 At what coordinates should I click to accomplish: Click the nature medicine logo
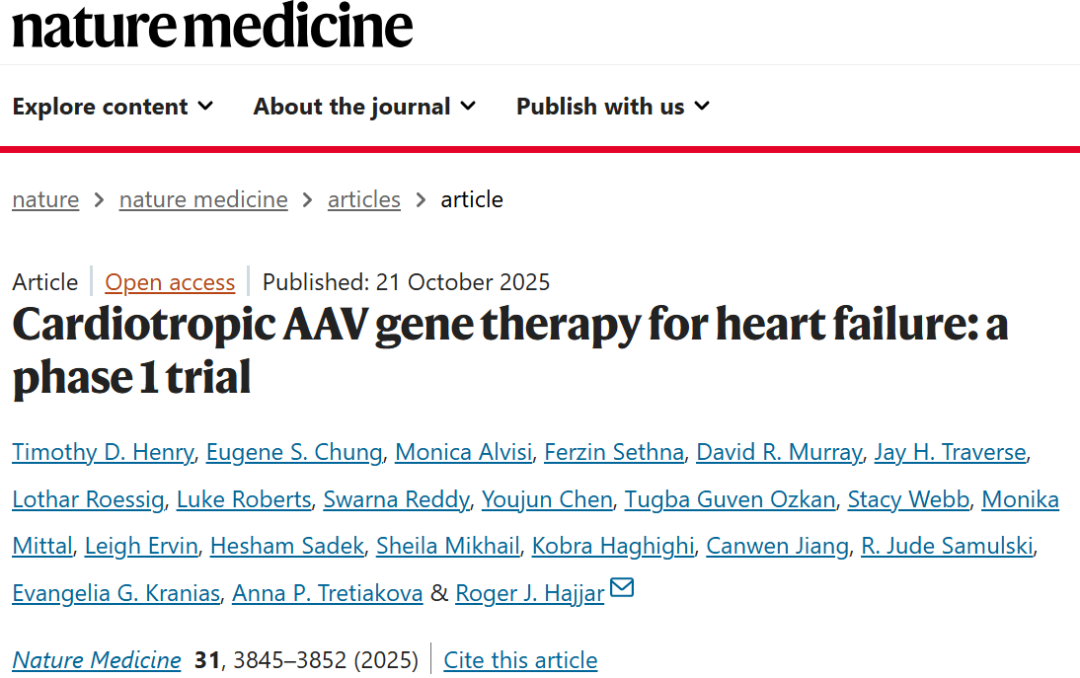click(212, 27)
